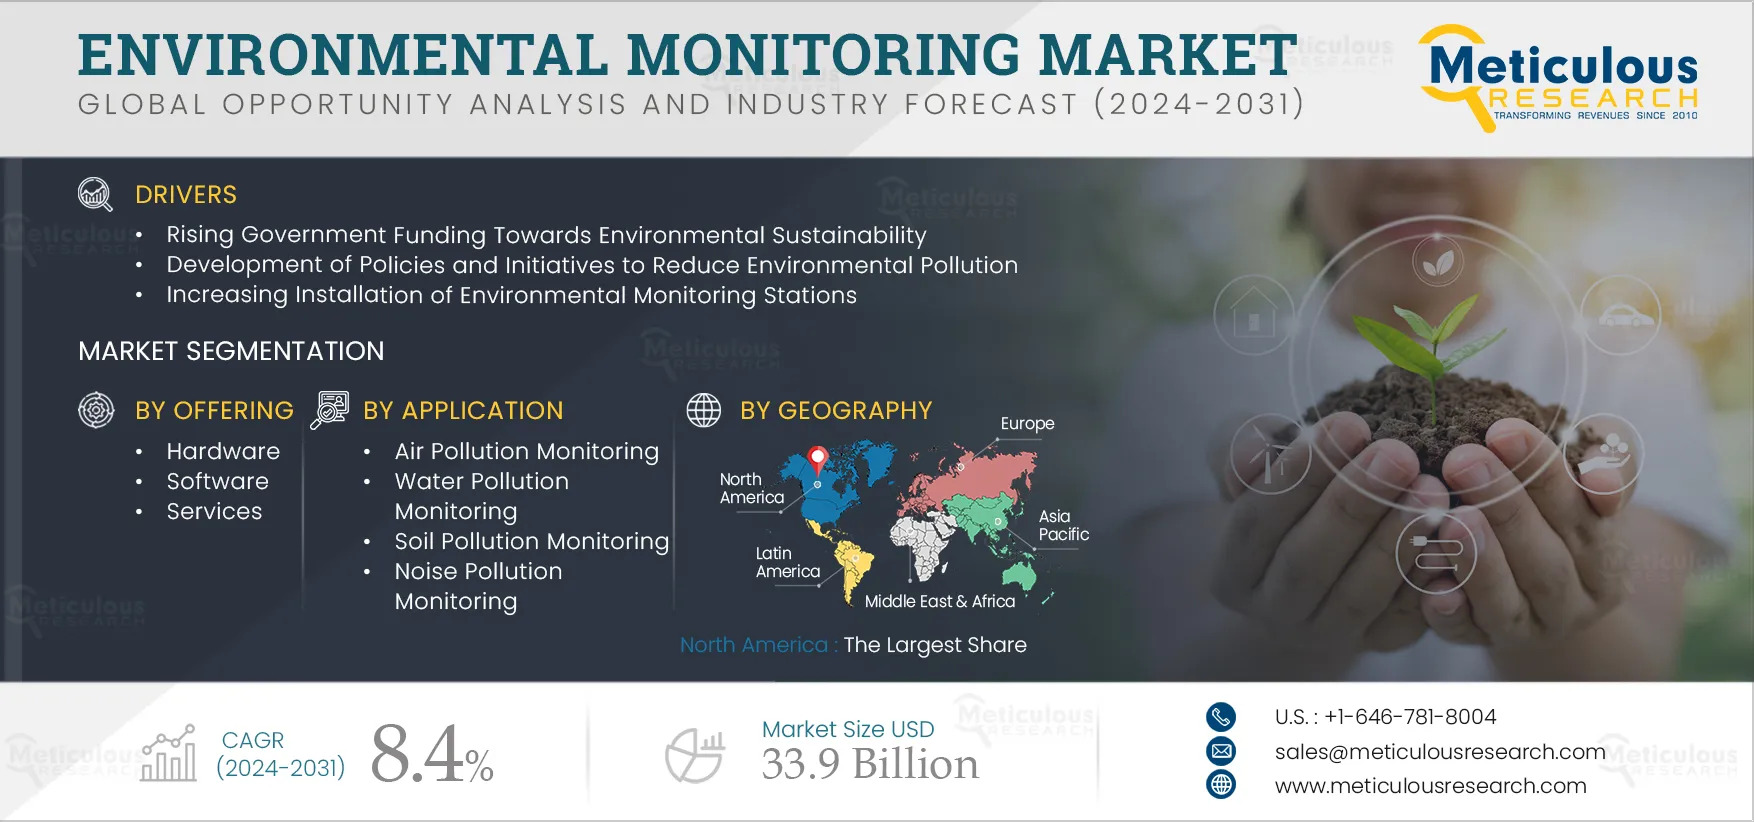Screen dimensions: 1754x822
Task: Click the Drivers magnifier chart icon
Action: click(x=95, y=194)
